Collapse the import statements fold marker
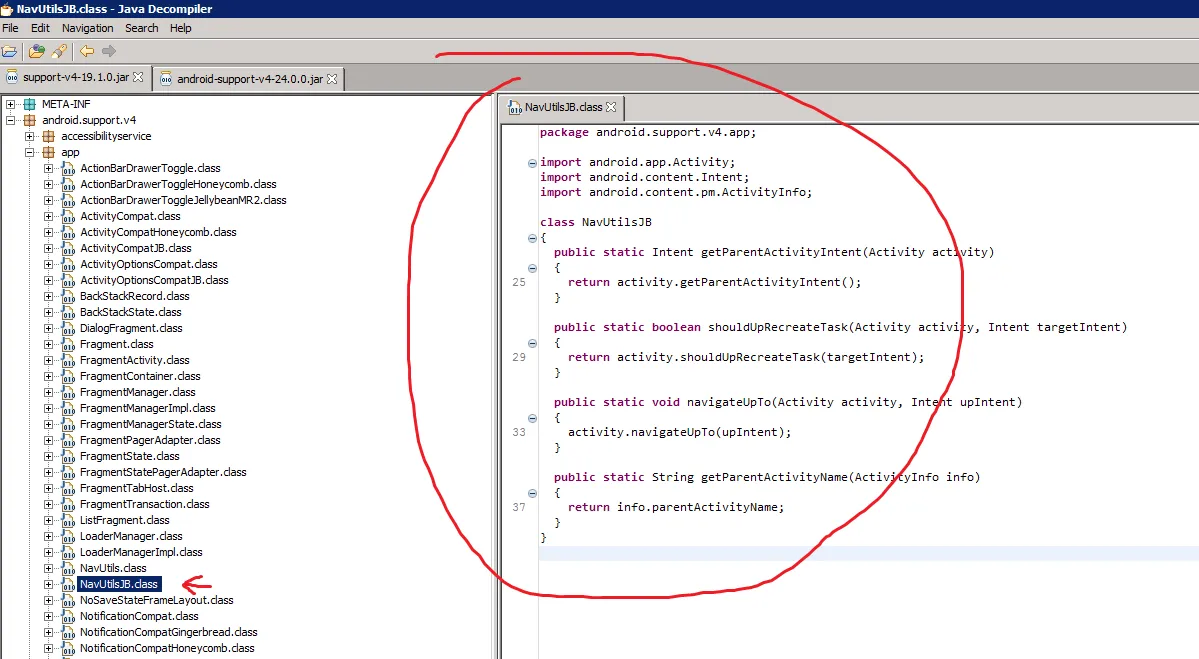This screenshot has height=659, width=1199. [x=532, y=163]
